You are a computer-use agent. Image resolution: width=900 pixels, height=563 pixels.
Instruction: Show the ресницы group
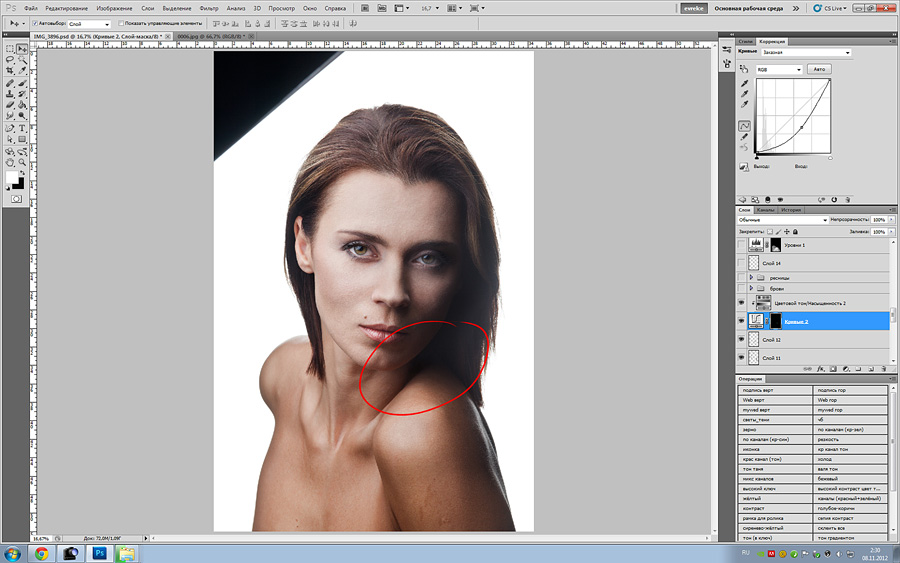click(x=742, y=278)
